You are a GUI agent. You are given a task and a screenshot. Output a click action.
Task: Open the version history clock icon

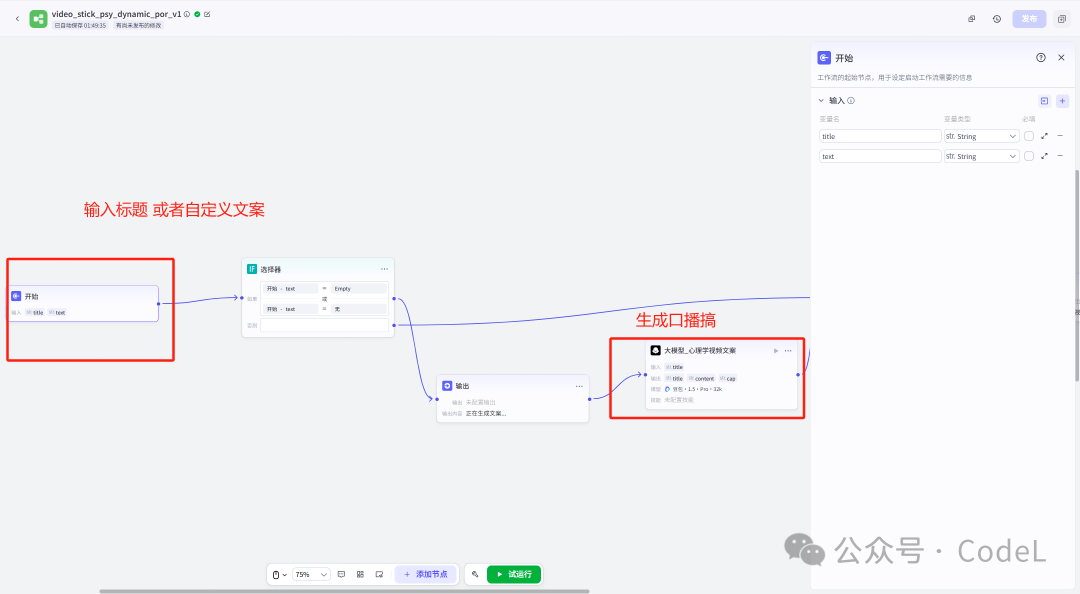997,19
